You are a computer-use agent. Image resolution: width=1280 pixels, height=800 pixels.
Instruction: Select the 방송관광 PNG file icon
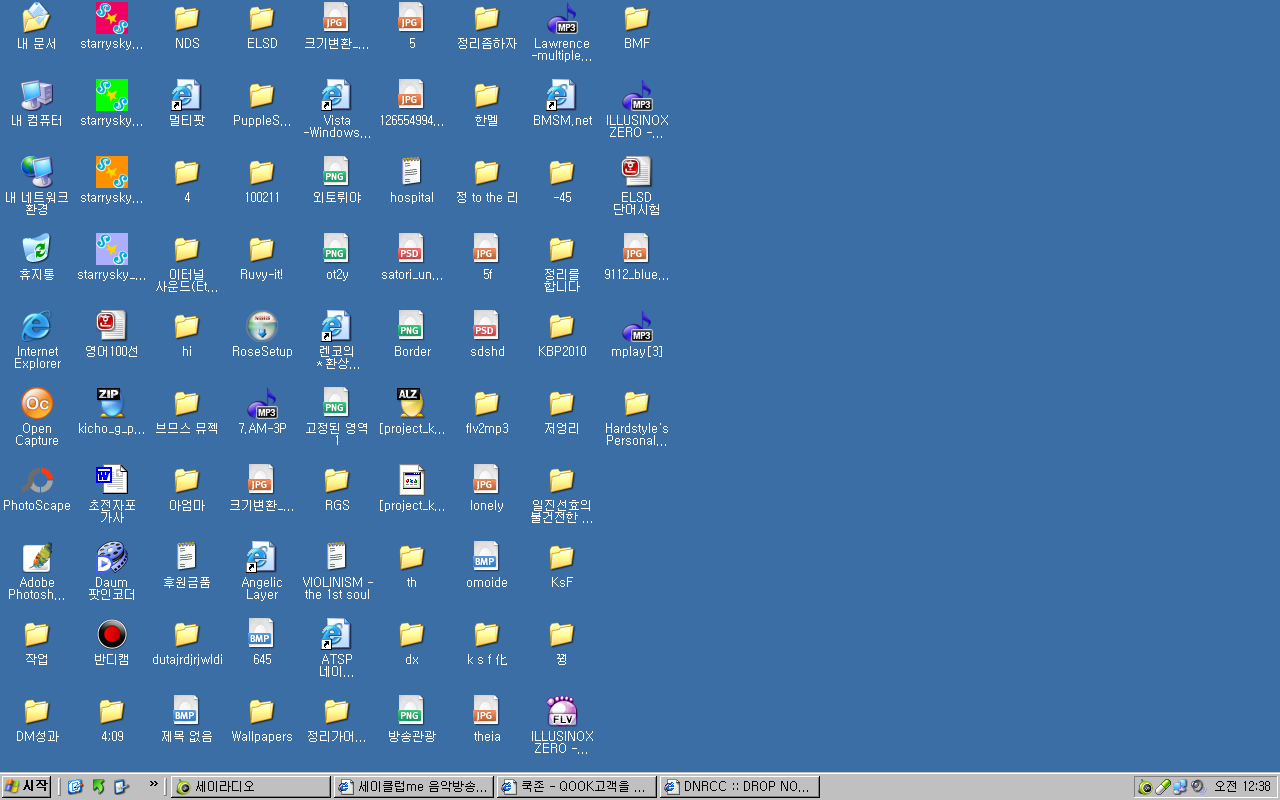tap(412, 712)
